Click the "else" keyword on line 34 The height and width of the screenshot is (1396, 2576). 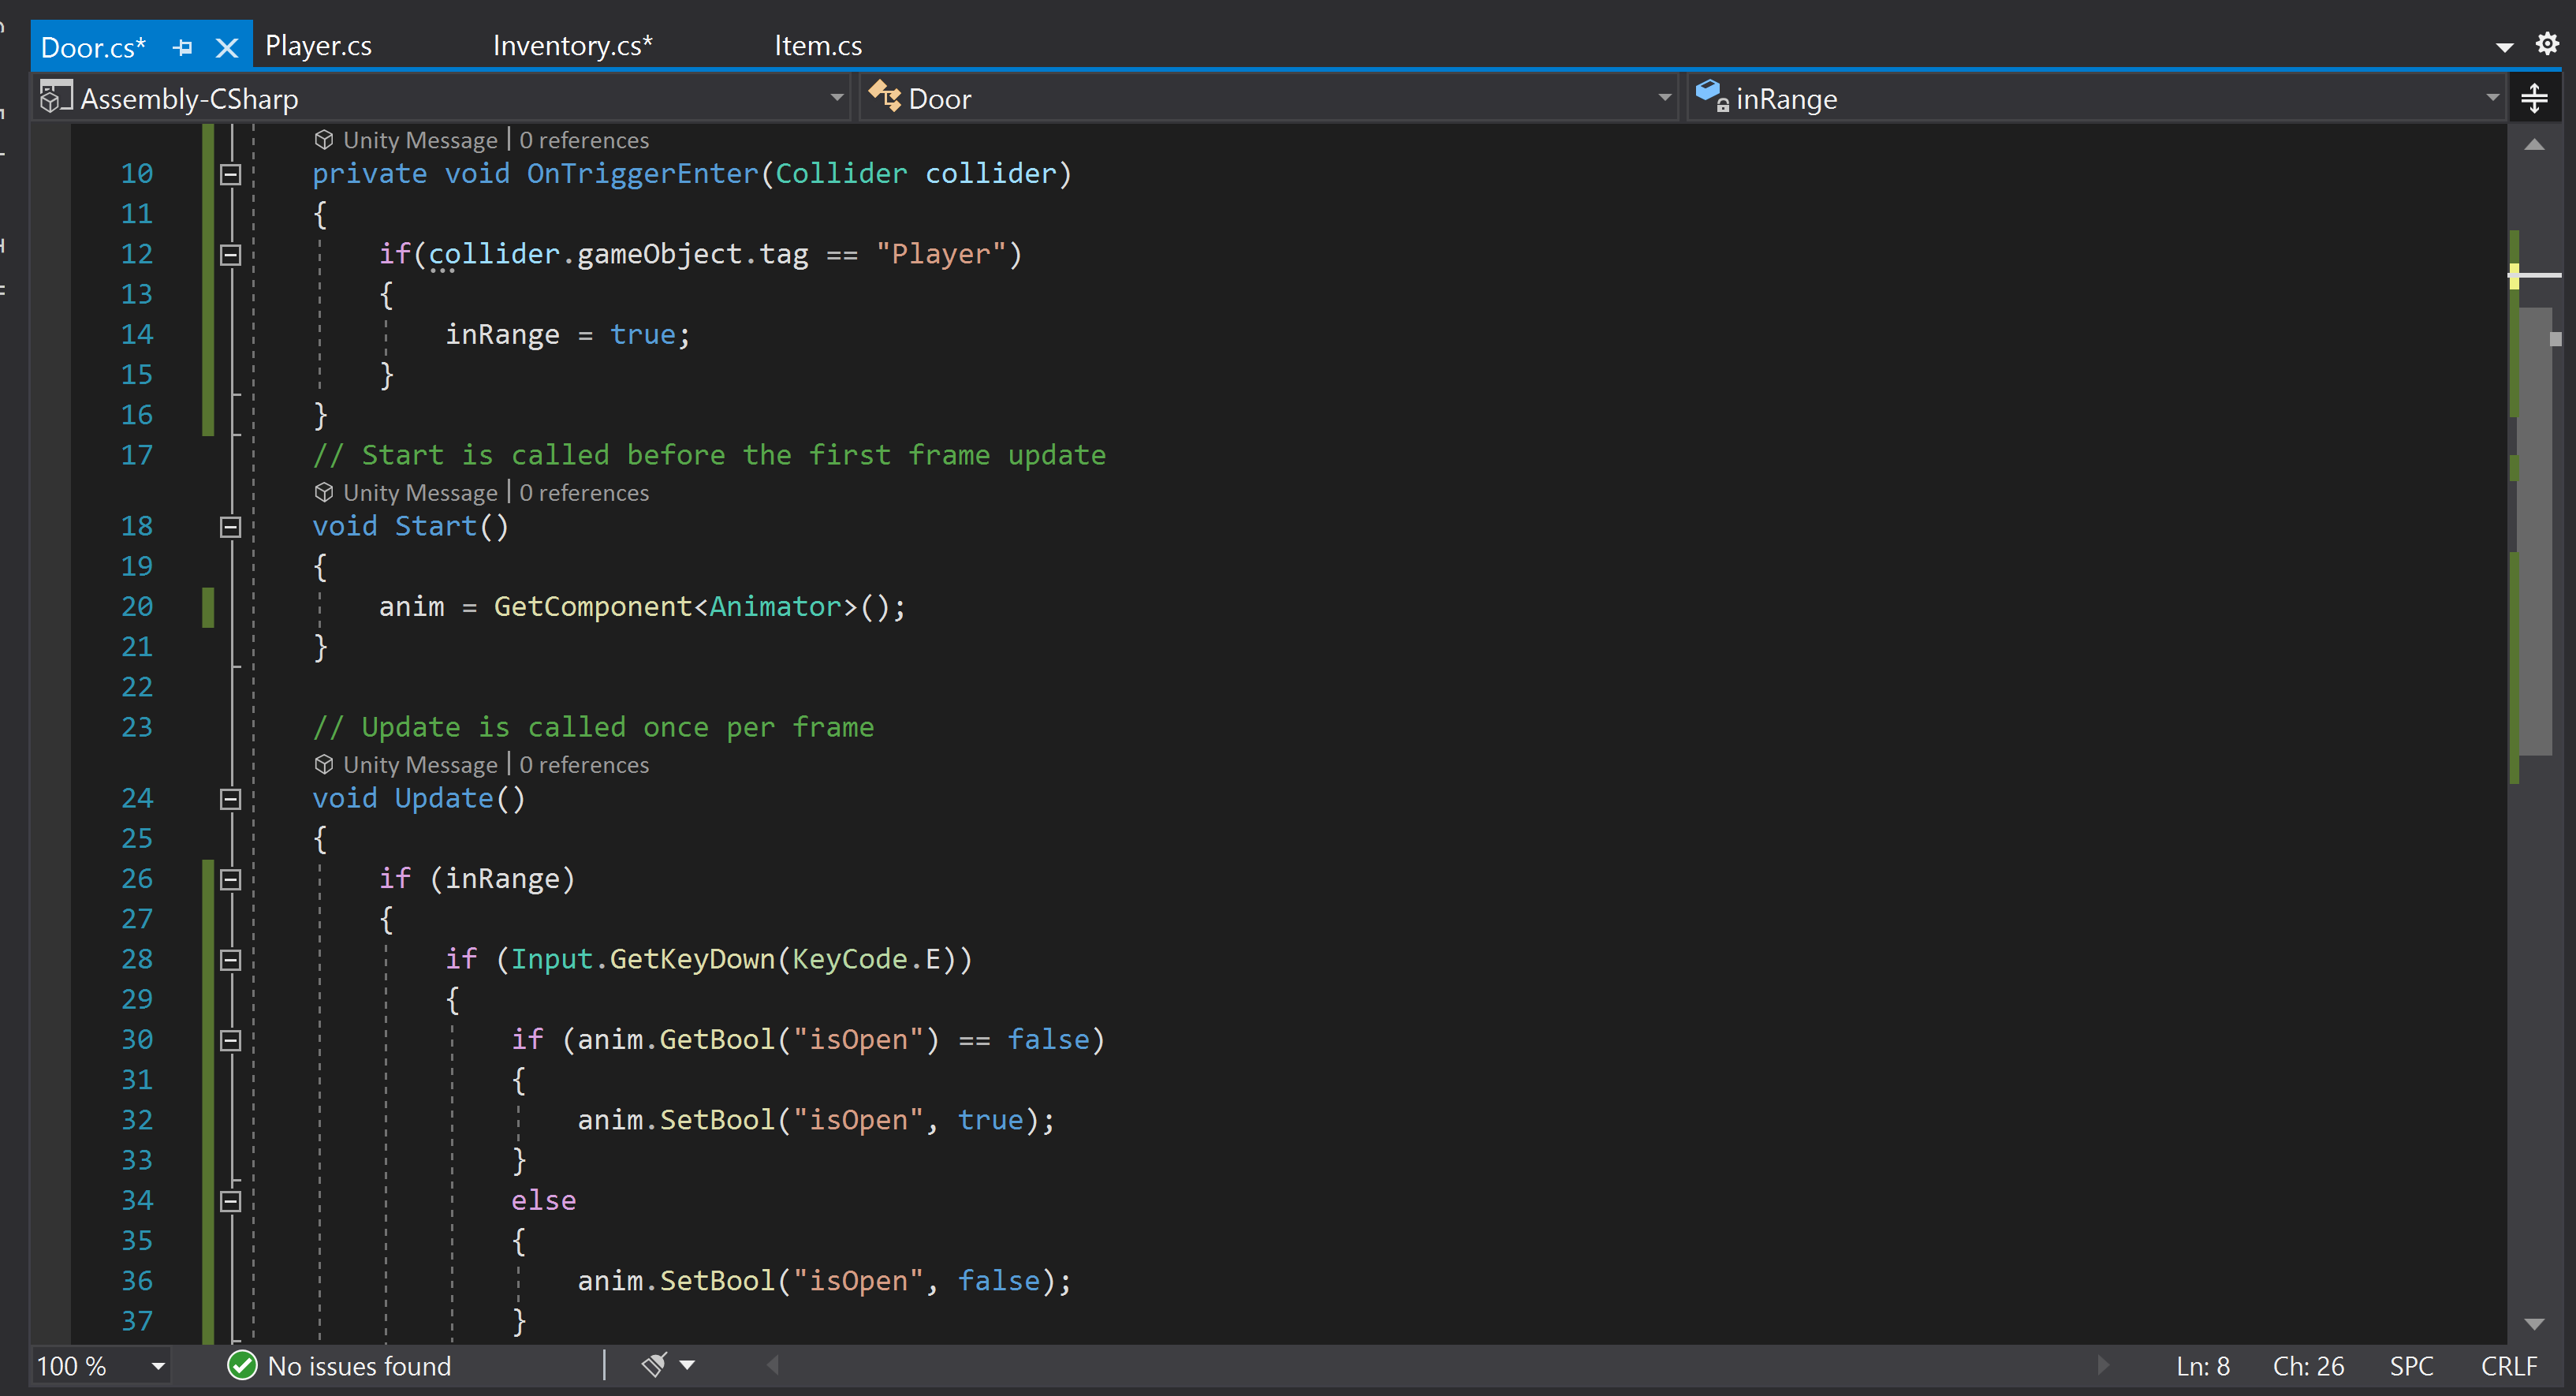pos(543,1201)
